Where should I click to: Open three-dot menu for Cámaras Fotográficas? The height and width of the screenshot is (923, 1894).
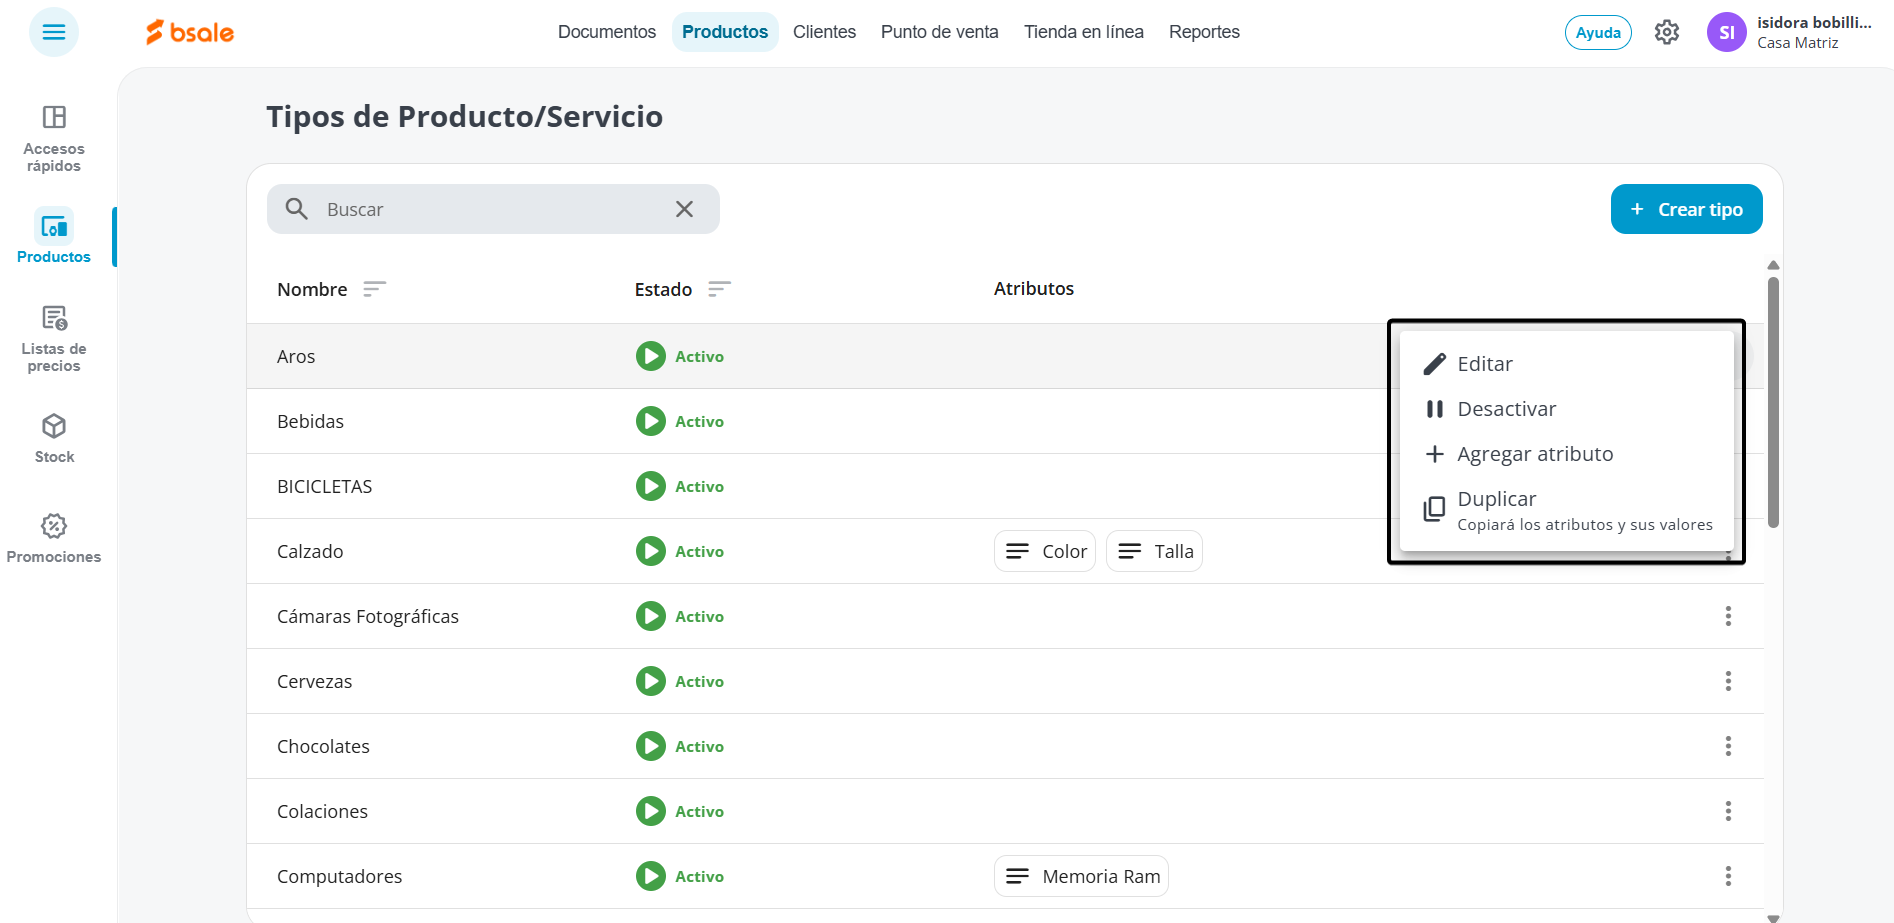[1728, 616]
